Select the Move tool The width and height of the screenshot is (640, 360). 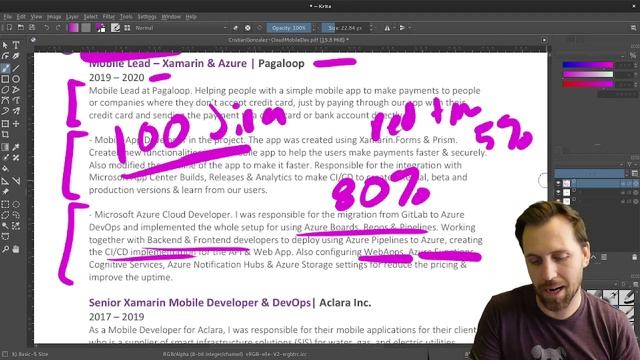(16, 123)
